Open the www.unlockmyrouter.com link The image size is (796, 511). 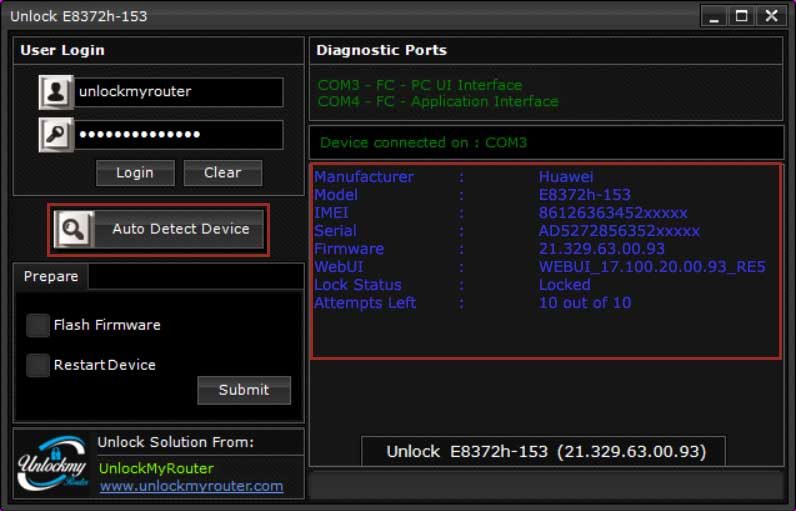coord(191,486)
